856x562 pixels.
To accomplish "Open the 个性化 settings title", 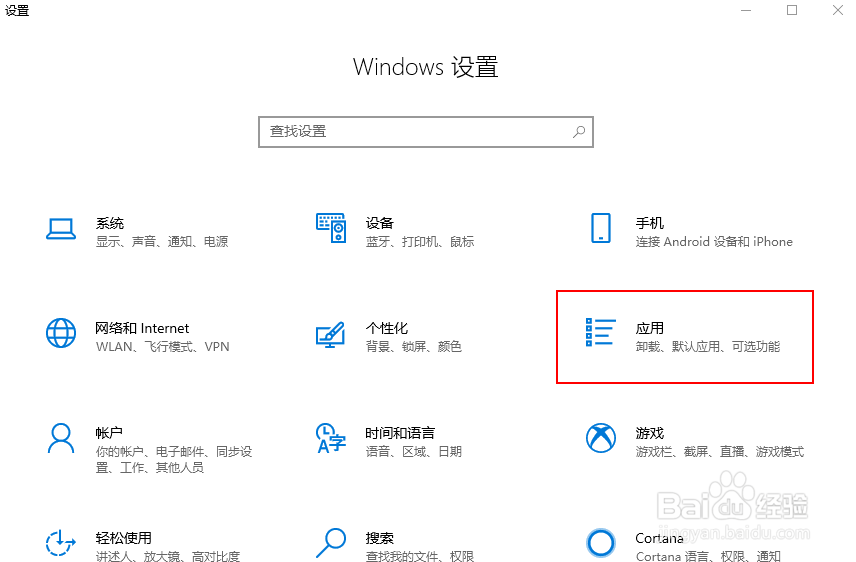I will 387,328.
